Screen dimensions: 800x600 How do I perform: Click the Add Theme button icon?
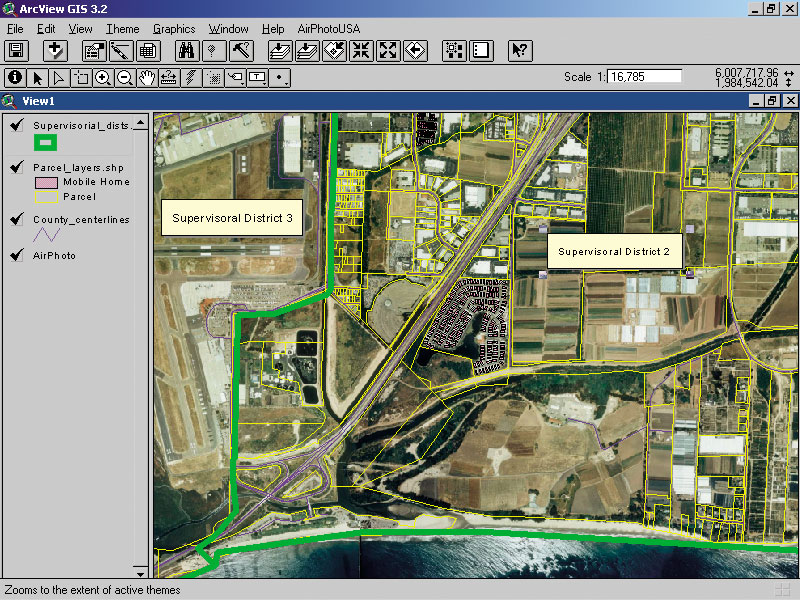click(x=55, y=51)
